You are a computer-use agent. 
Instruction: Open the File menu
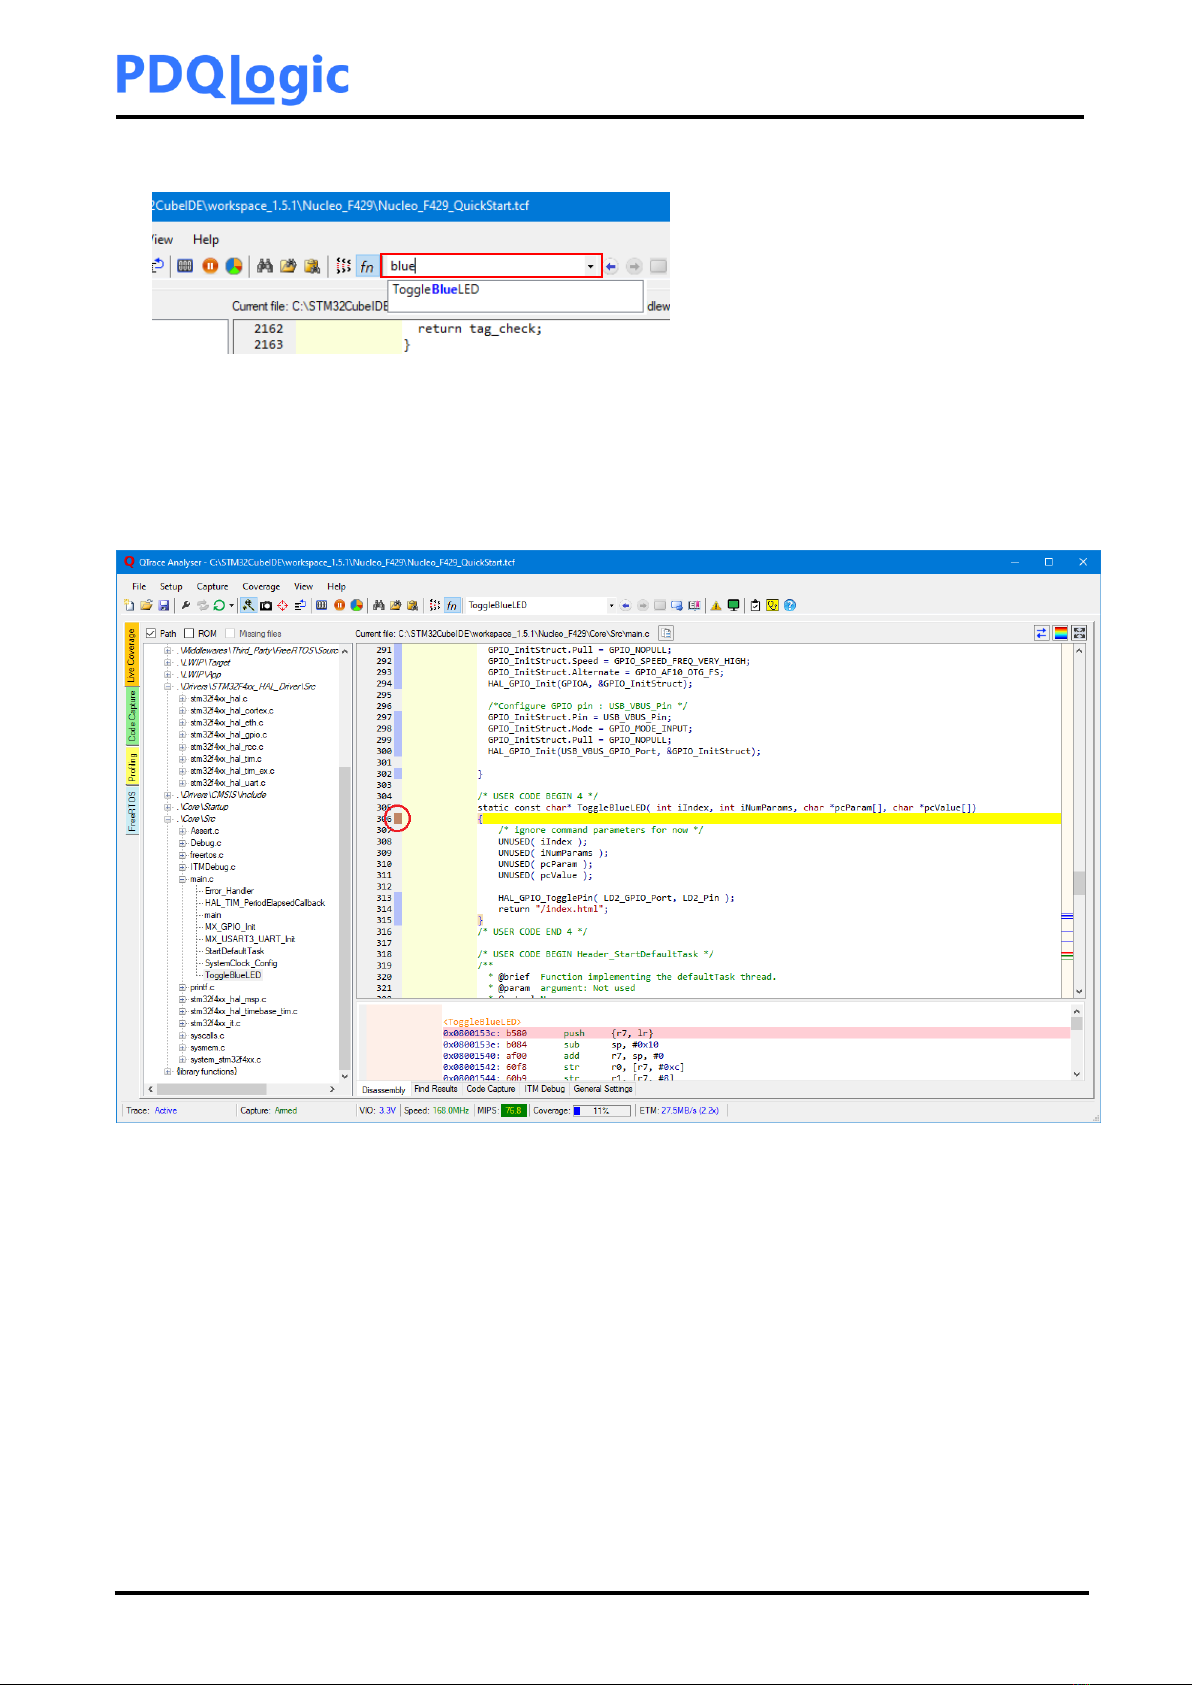tap(139, 587)
